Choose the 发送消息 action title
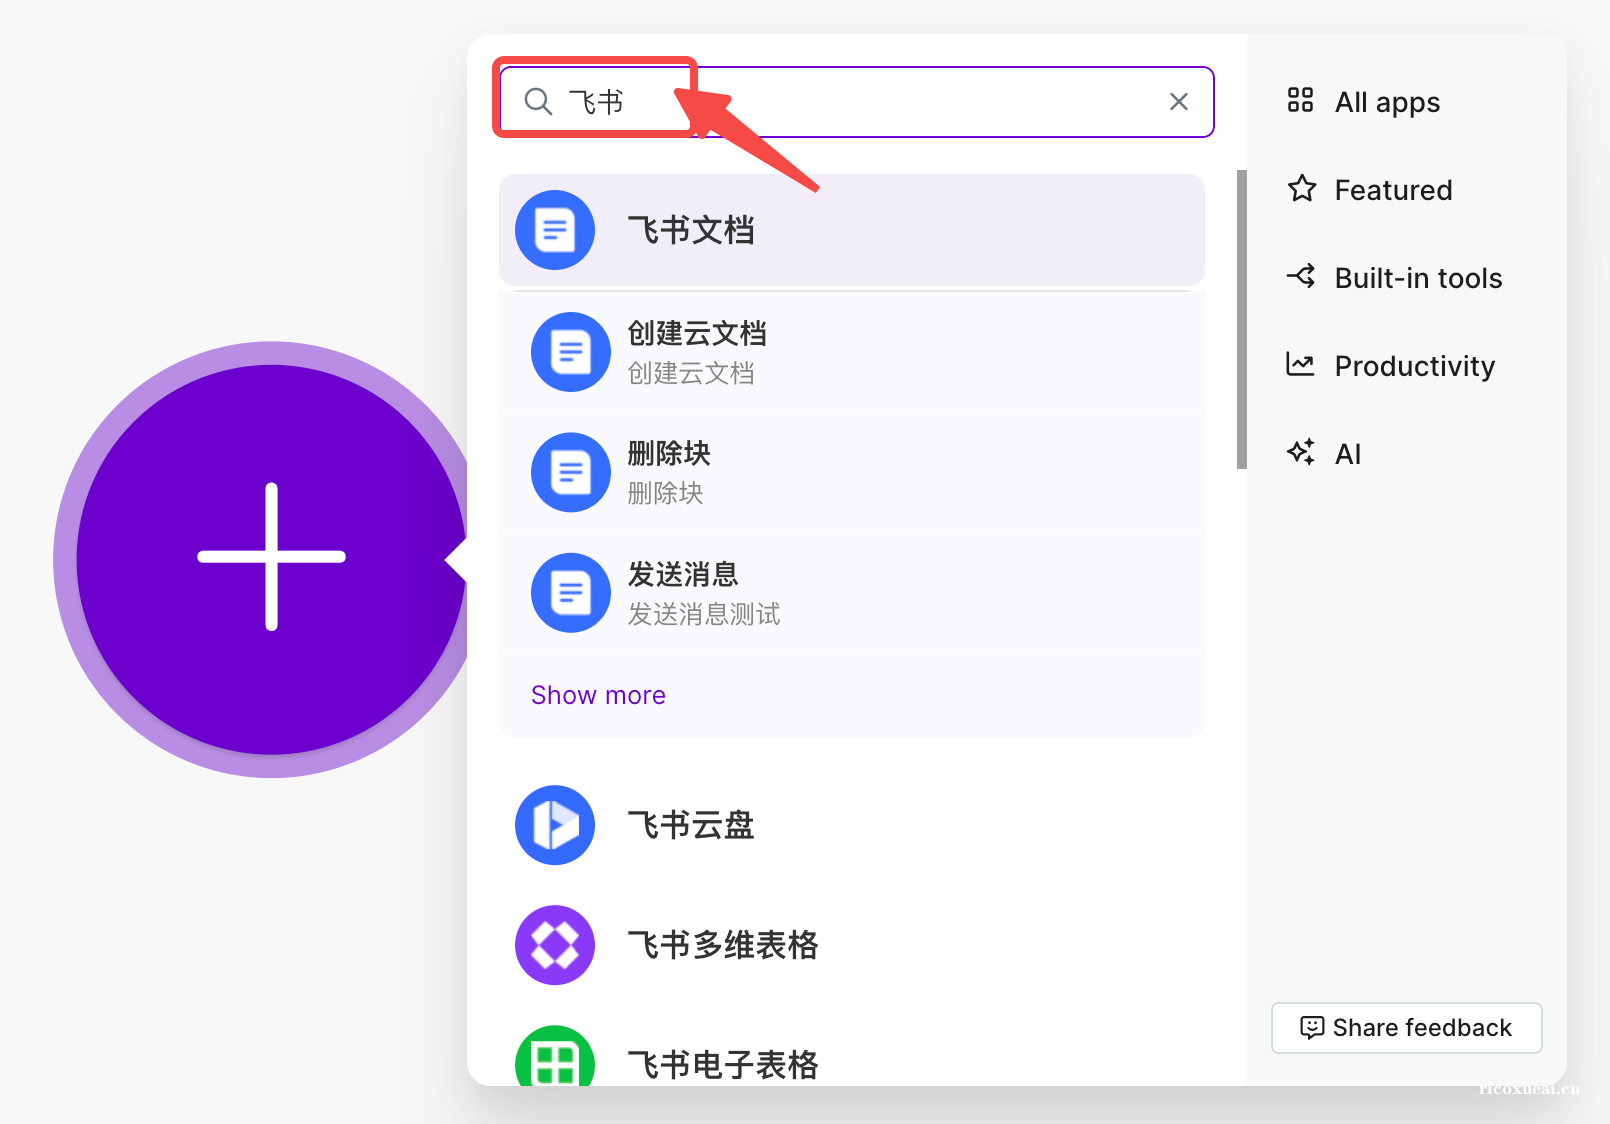1610x1124 pixels. pyautogui.click(x=683, y=574)
